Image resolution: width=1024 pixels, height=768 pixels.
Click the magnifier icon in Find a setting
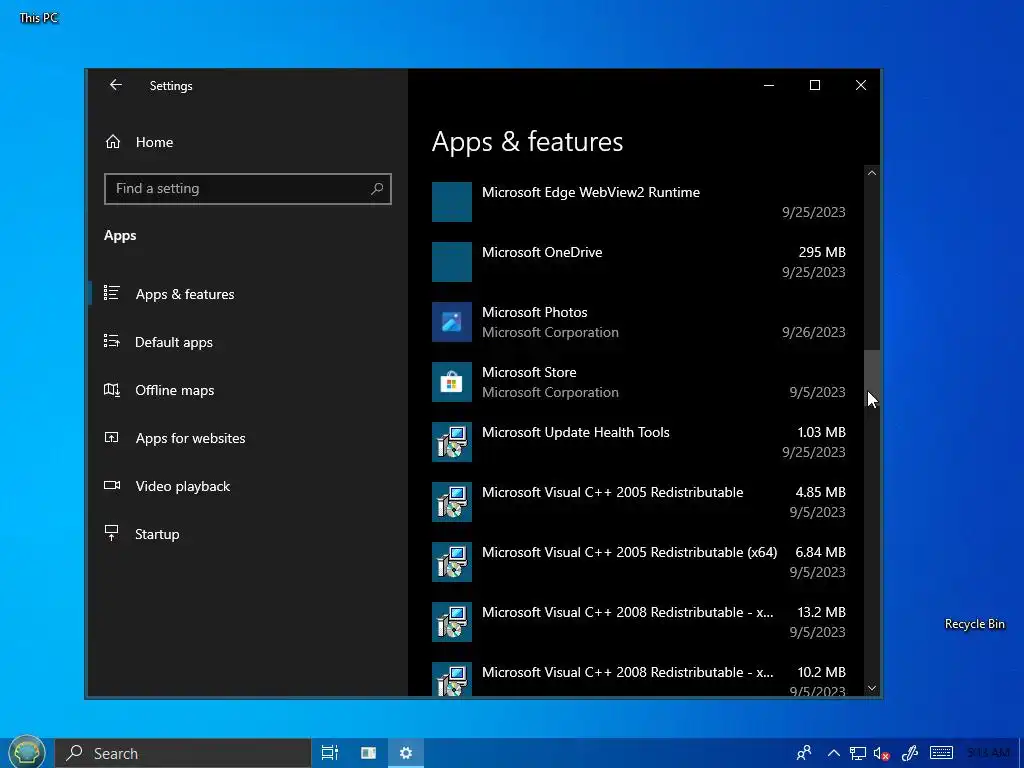point(377,189)
